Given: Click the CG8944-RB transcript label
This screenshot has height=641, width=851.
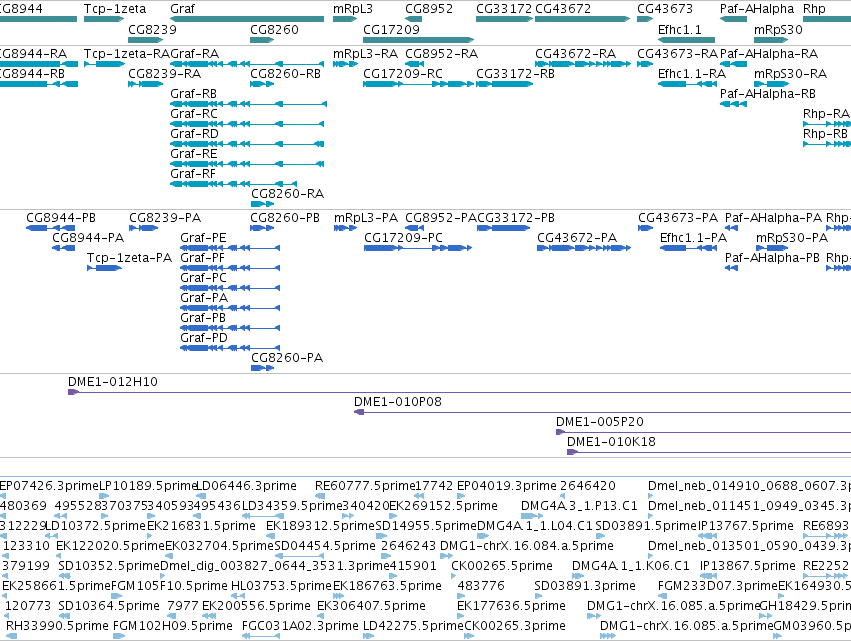Looking at the screenshot, I should 33,73.
